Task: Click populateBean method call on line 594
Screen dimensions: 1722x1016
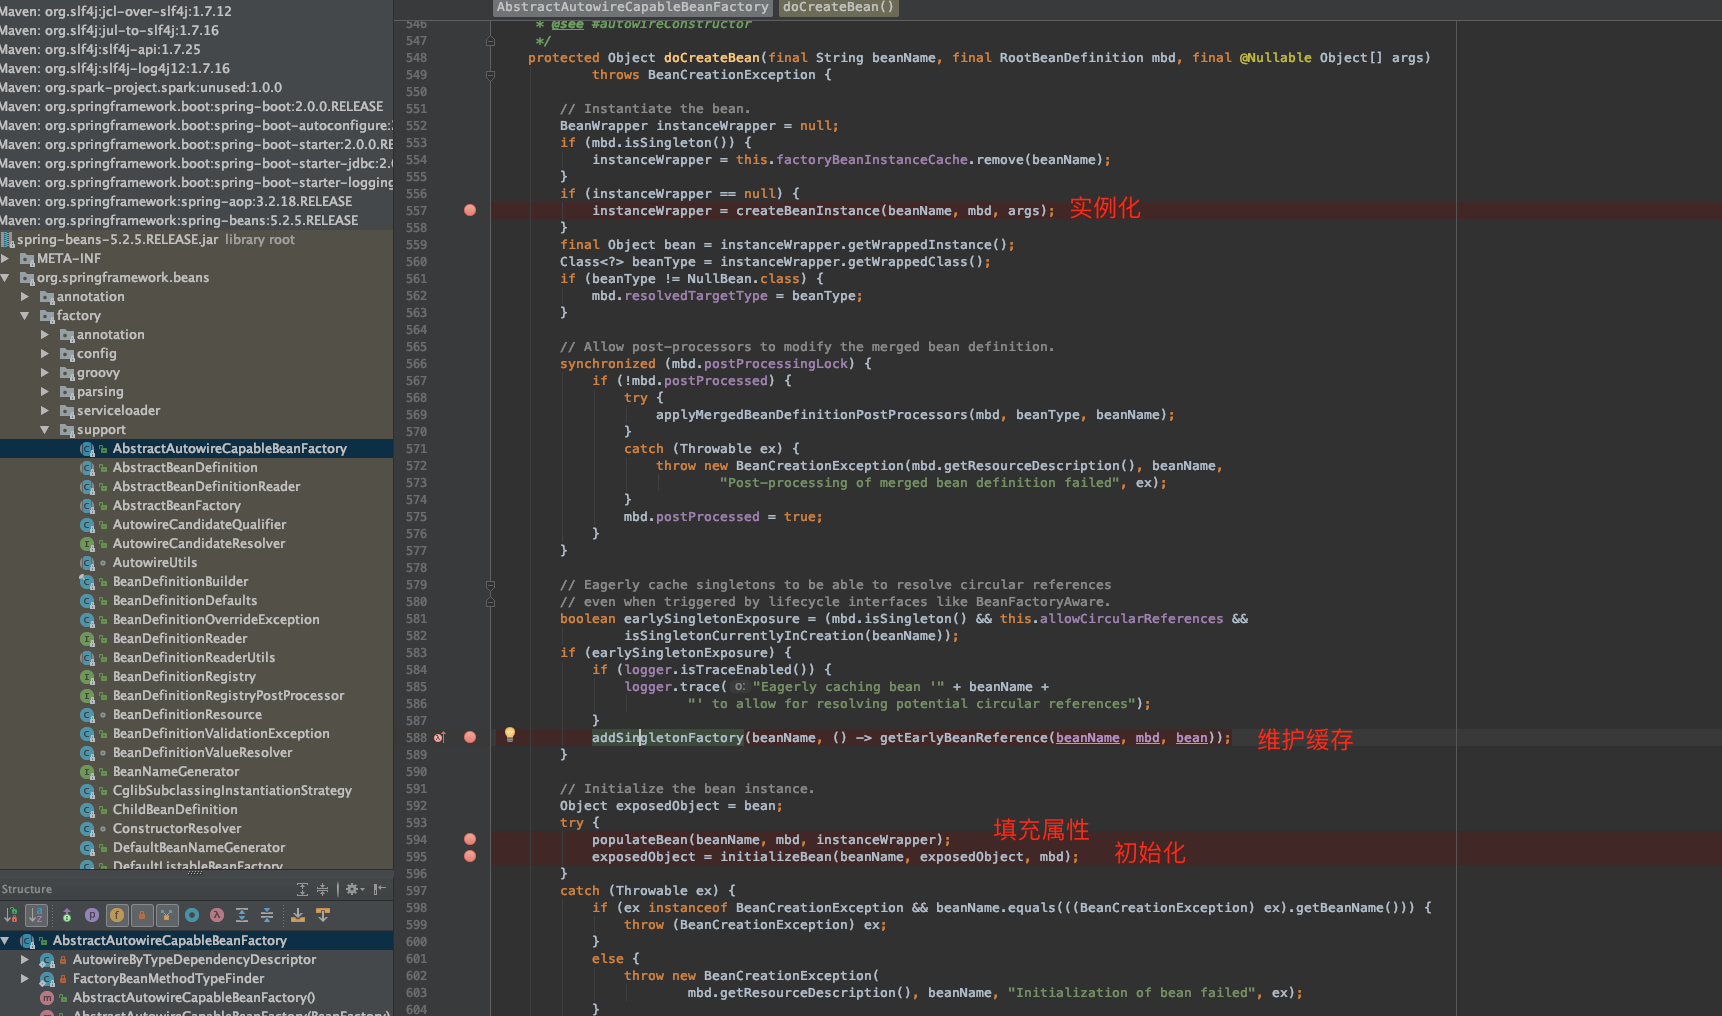Action: (x=639, y=840)
